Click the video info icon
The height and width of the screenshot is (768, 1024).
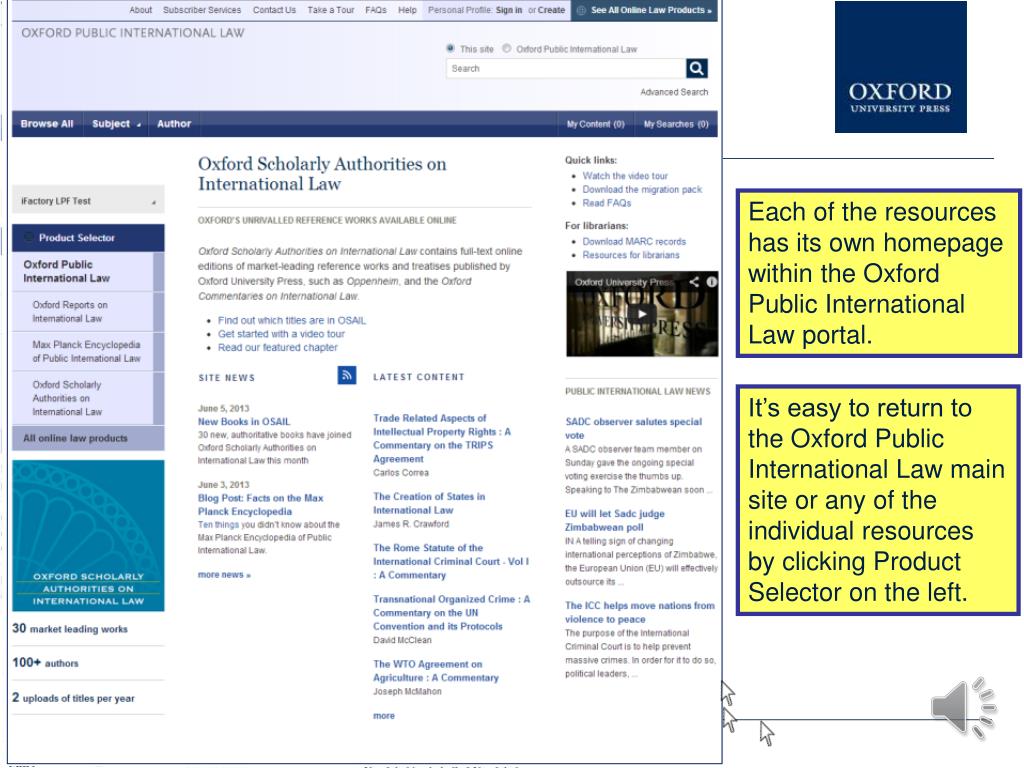712,281
